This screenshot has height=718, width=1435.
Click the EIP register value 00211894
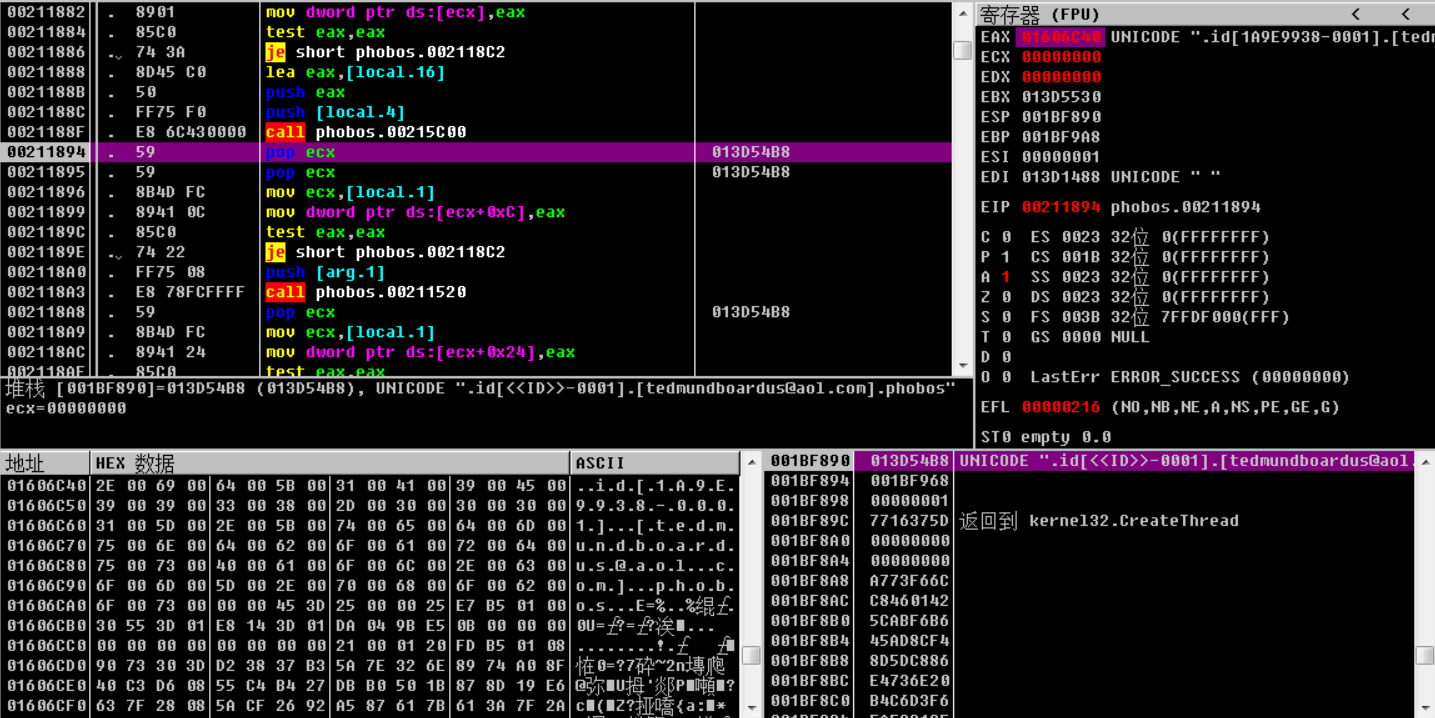tap(1061, 207)
